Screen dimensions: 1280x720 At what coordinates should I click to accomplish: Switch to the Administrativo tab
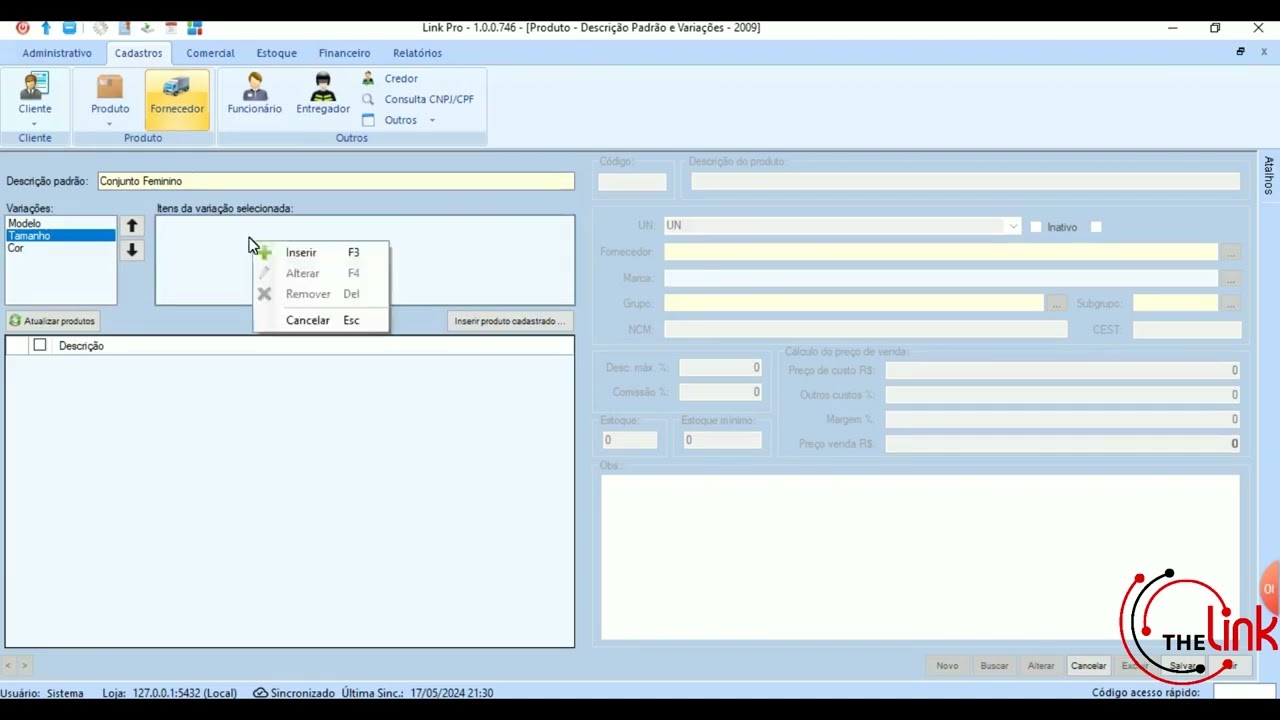(x=57, y=53)
